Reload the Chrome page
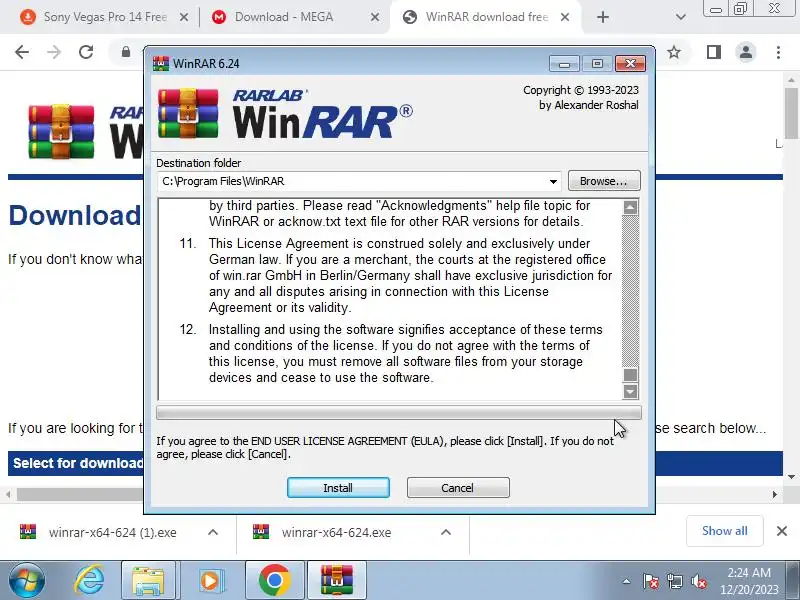The height and width of the screenshot is (600, 800). [x=86, y=52]
